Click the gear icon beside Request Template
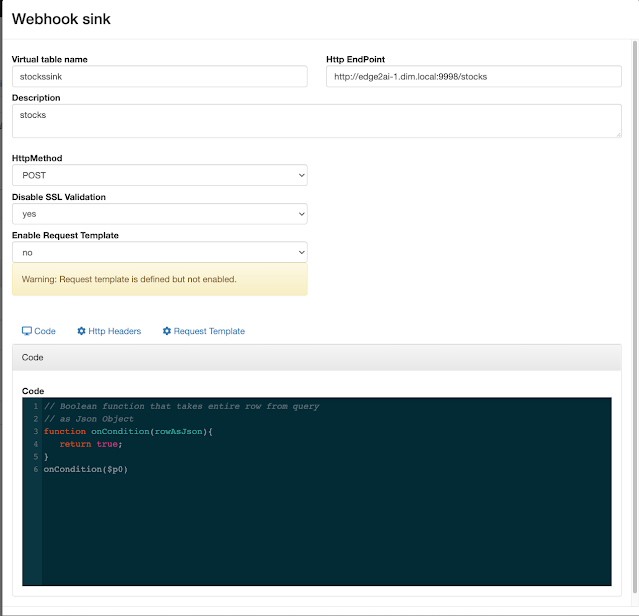 coord(167,331)
